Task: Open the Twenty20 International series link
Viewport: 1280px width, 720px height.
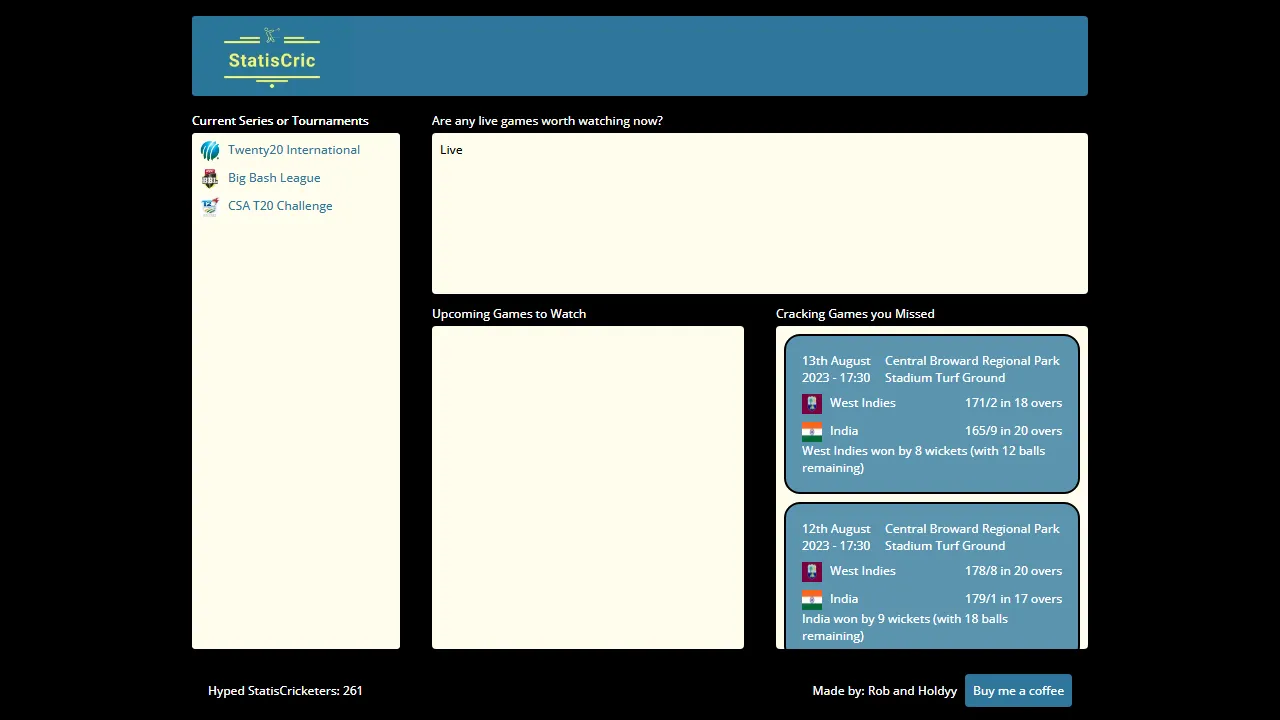Action: coord(293,150)
